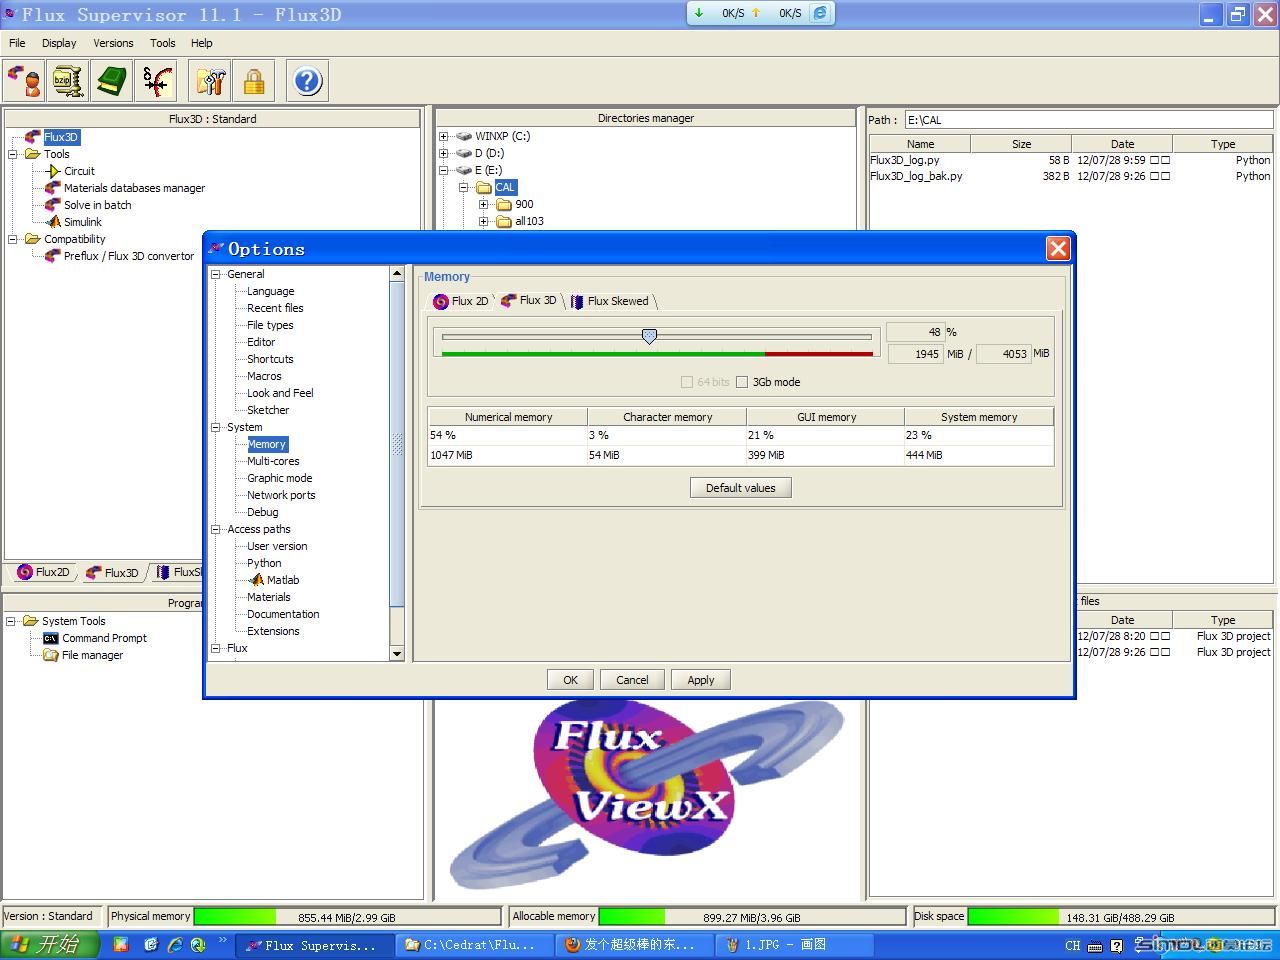Collapse the System node in Options tree

(x=215, y=427)
